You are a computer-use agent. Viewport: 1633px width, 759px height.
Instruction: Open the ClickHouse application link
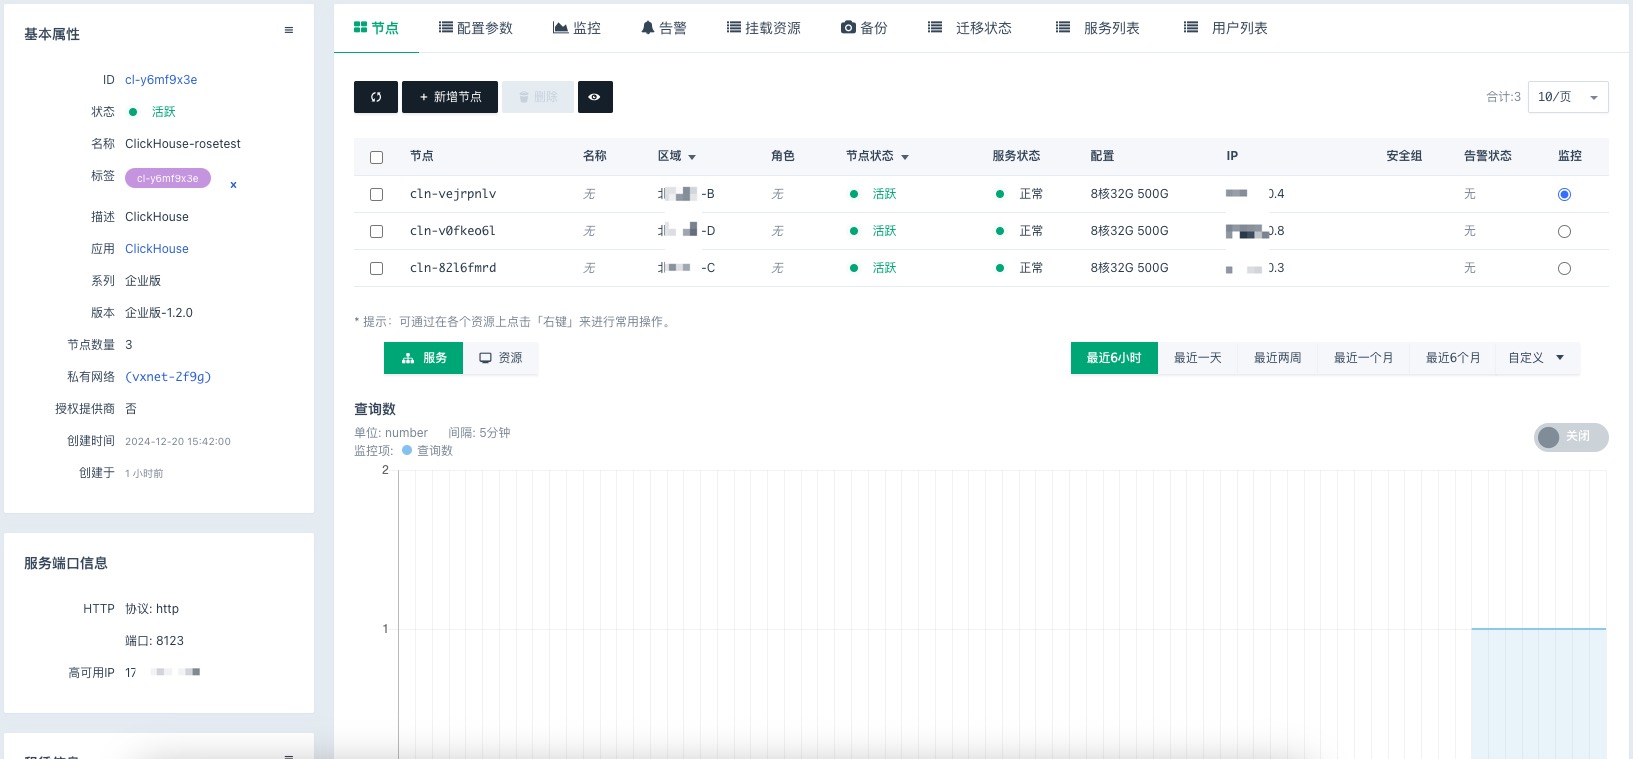(157, 249)
